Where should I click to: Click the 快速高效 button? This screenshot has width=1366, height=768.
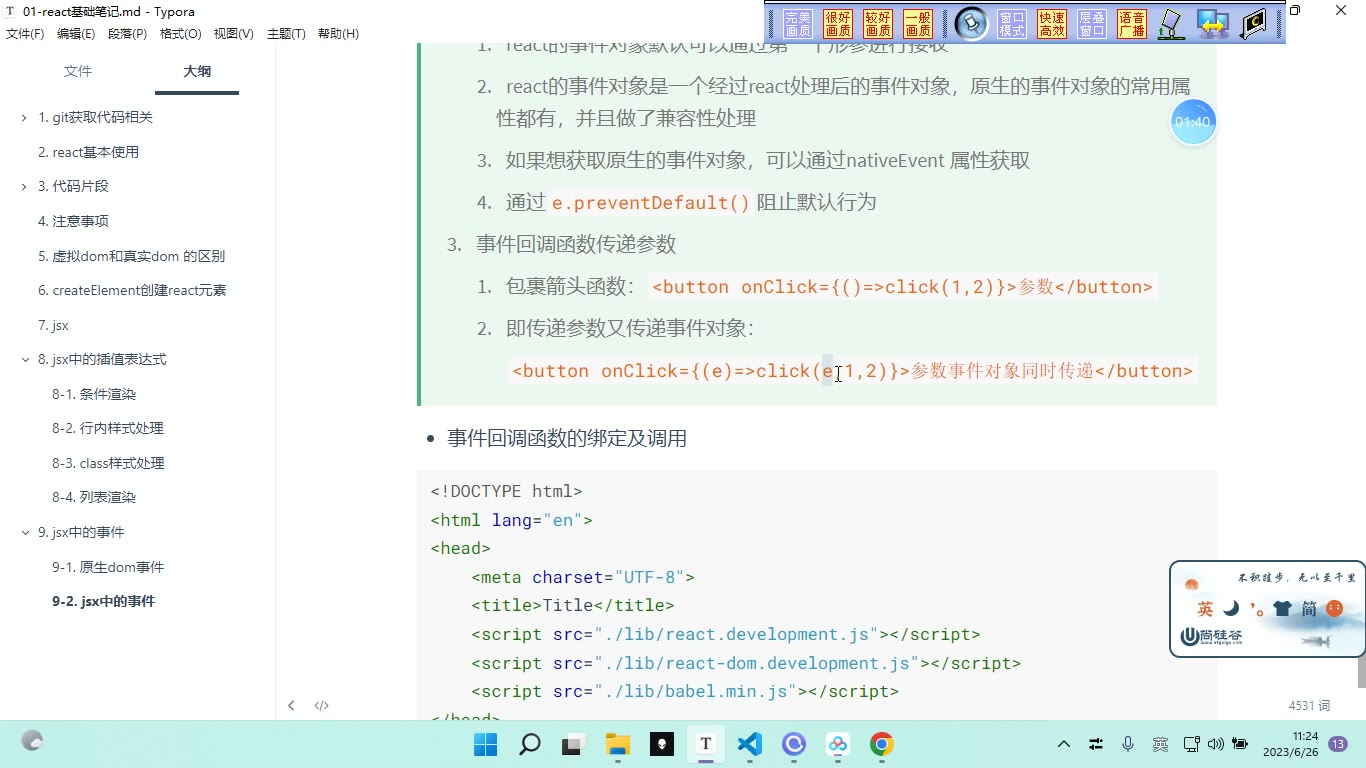click(1052, 24)
